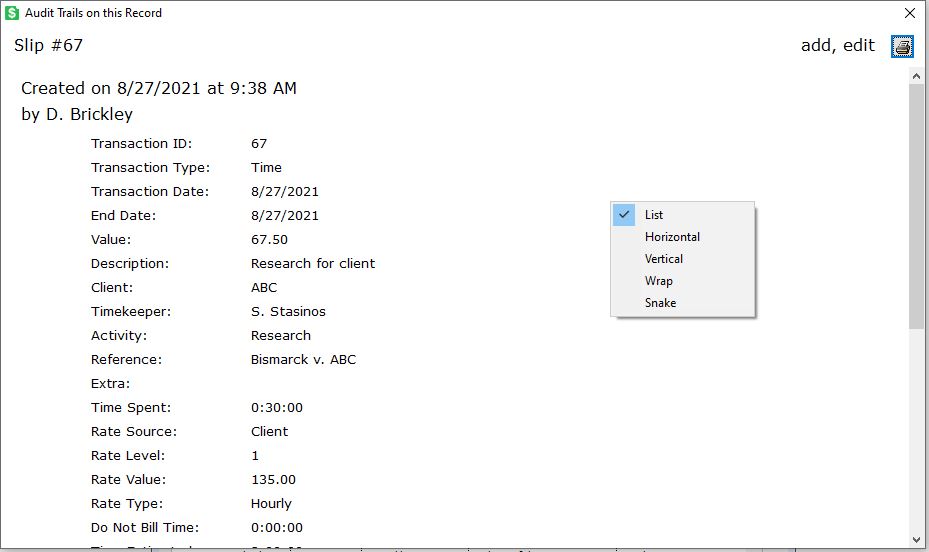Screen dimensions: 929x552
Task: Click the 'add, edit' text at top right
Action: click(838, 46)
